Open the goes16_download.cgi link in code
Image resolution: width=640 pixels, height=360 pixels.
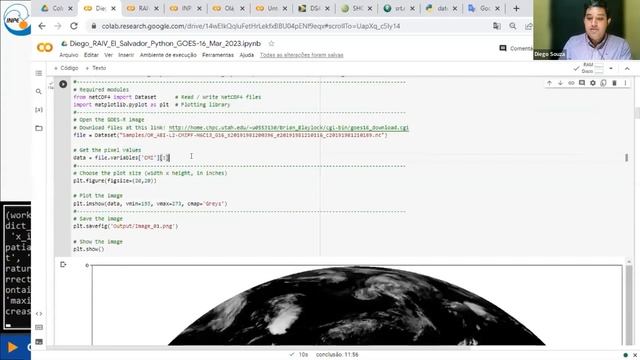tap(289, 127)
